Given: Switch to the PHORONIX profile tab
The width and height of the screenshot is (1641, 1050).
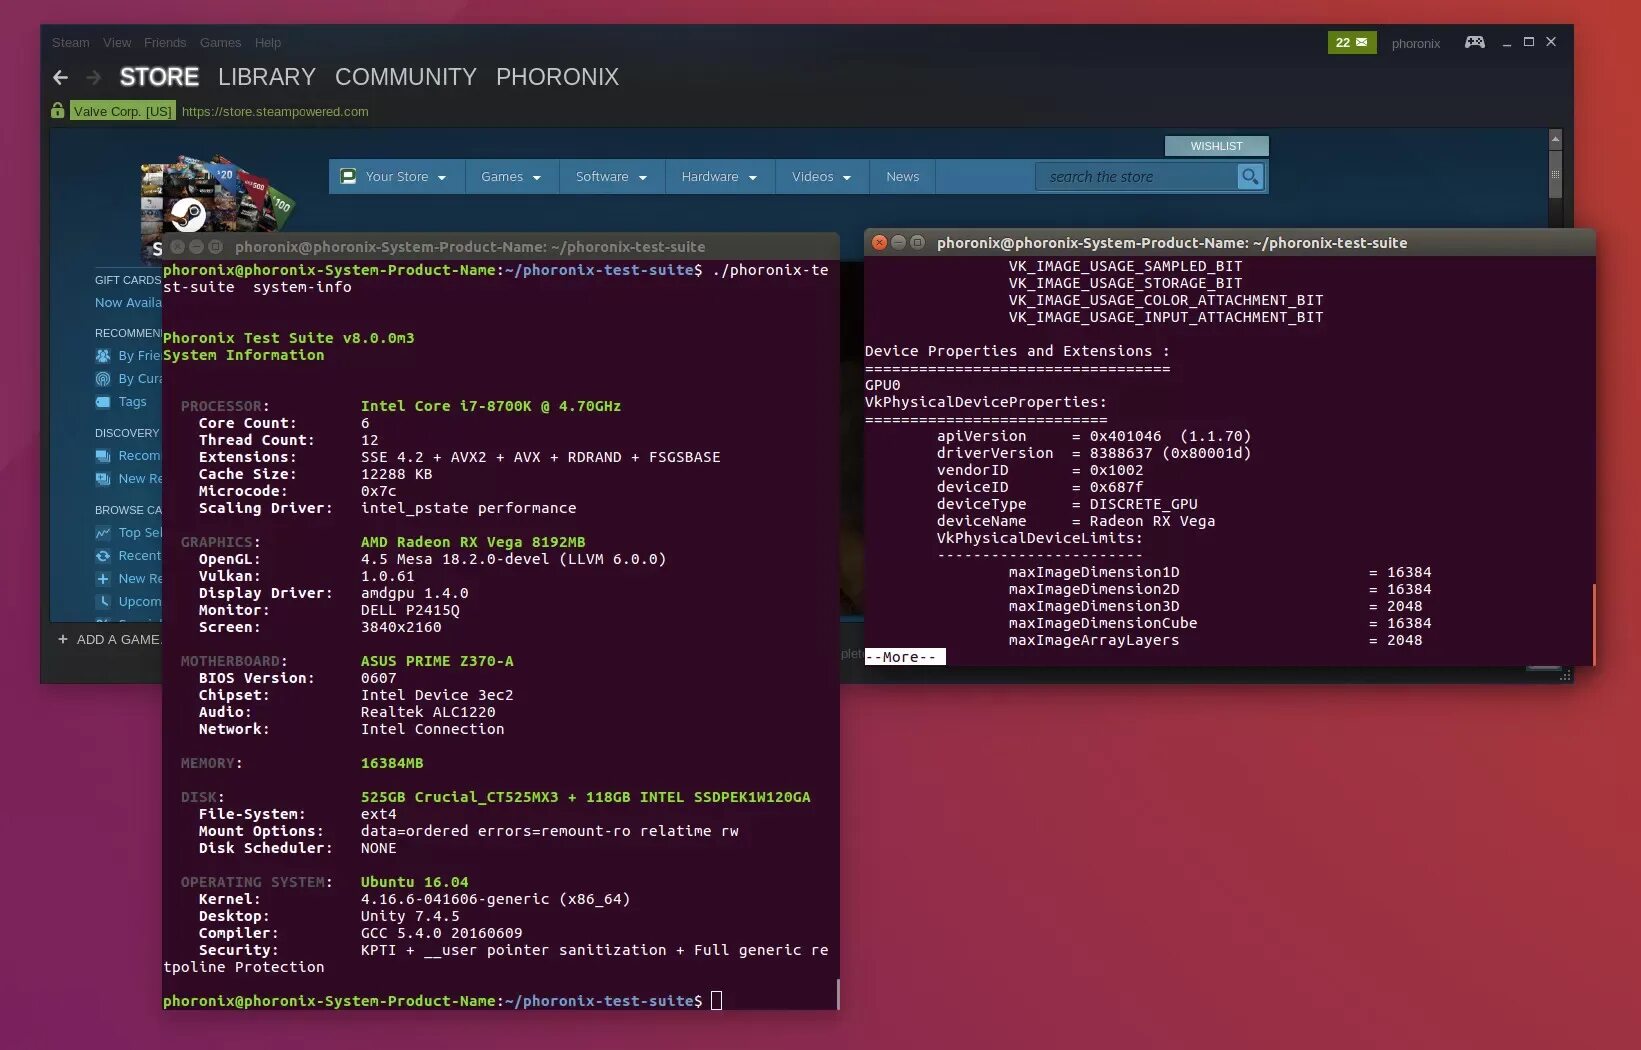Looking at the screenshot, I should 558,77.
